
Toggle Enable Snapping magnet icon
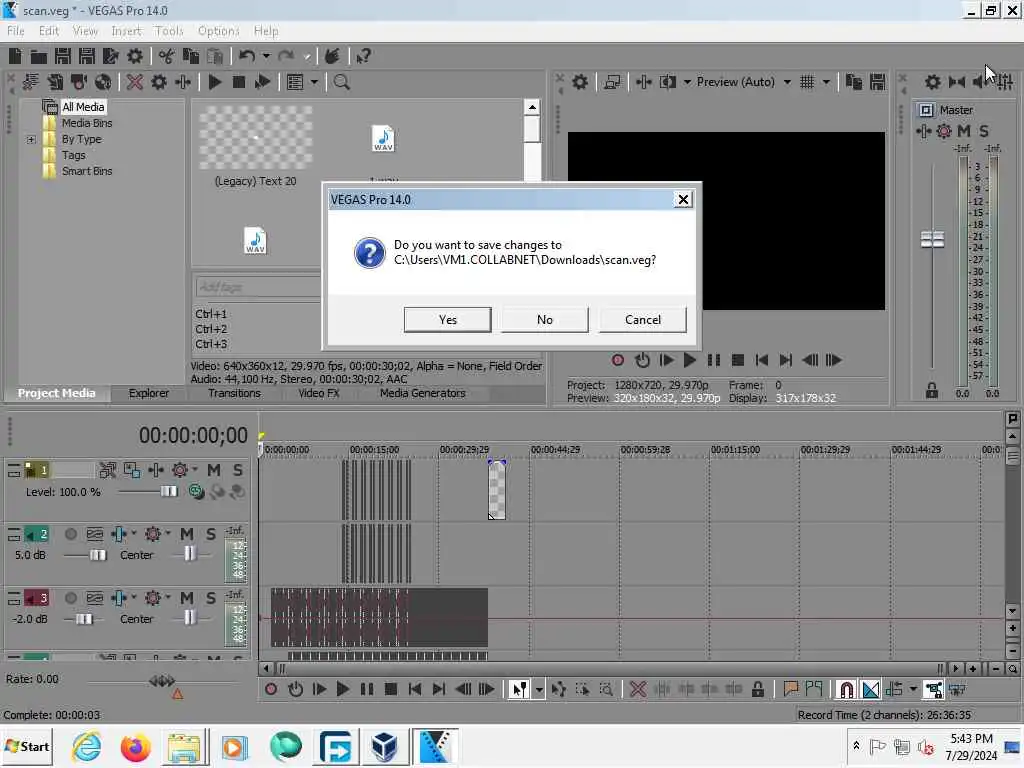(x=846, y=690)
